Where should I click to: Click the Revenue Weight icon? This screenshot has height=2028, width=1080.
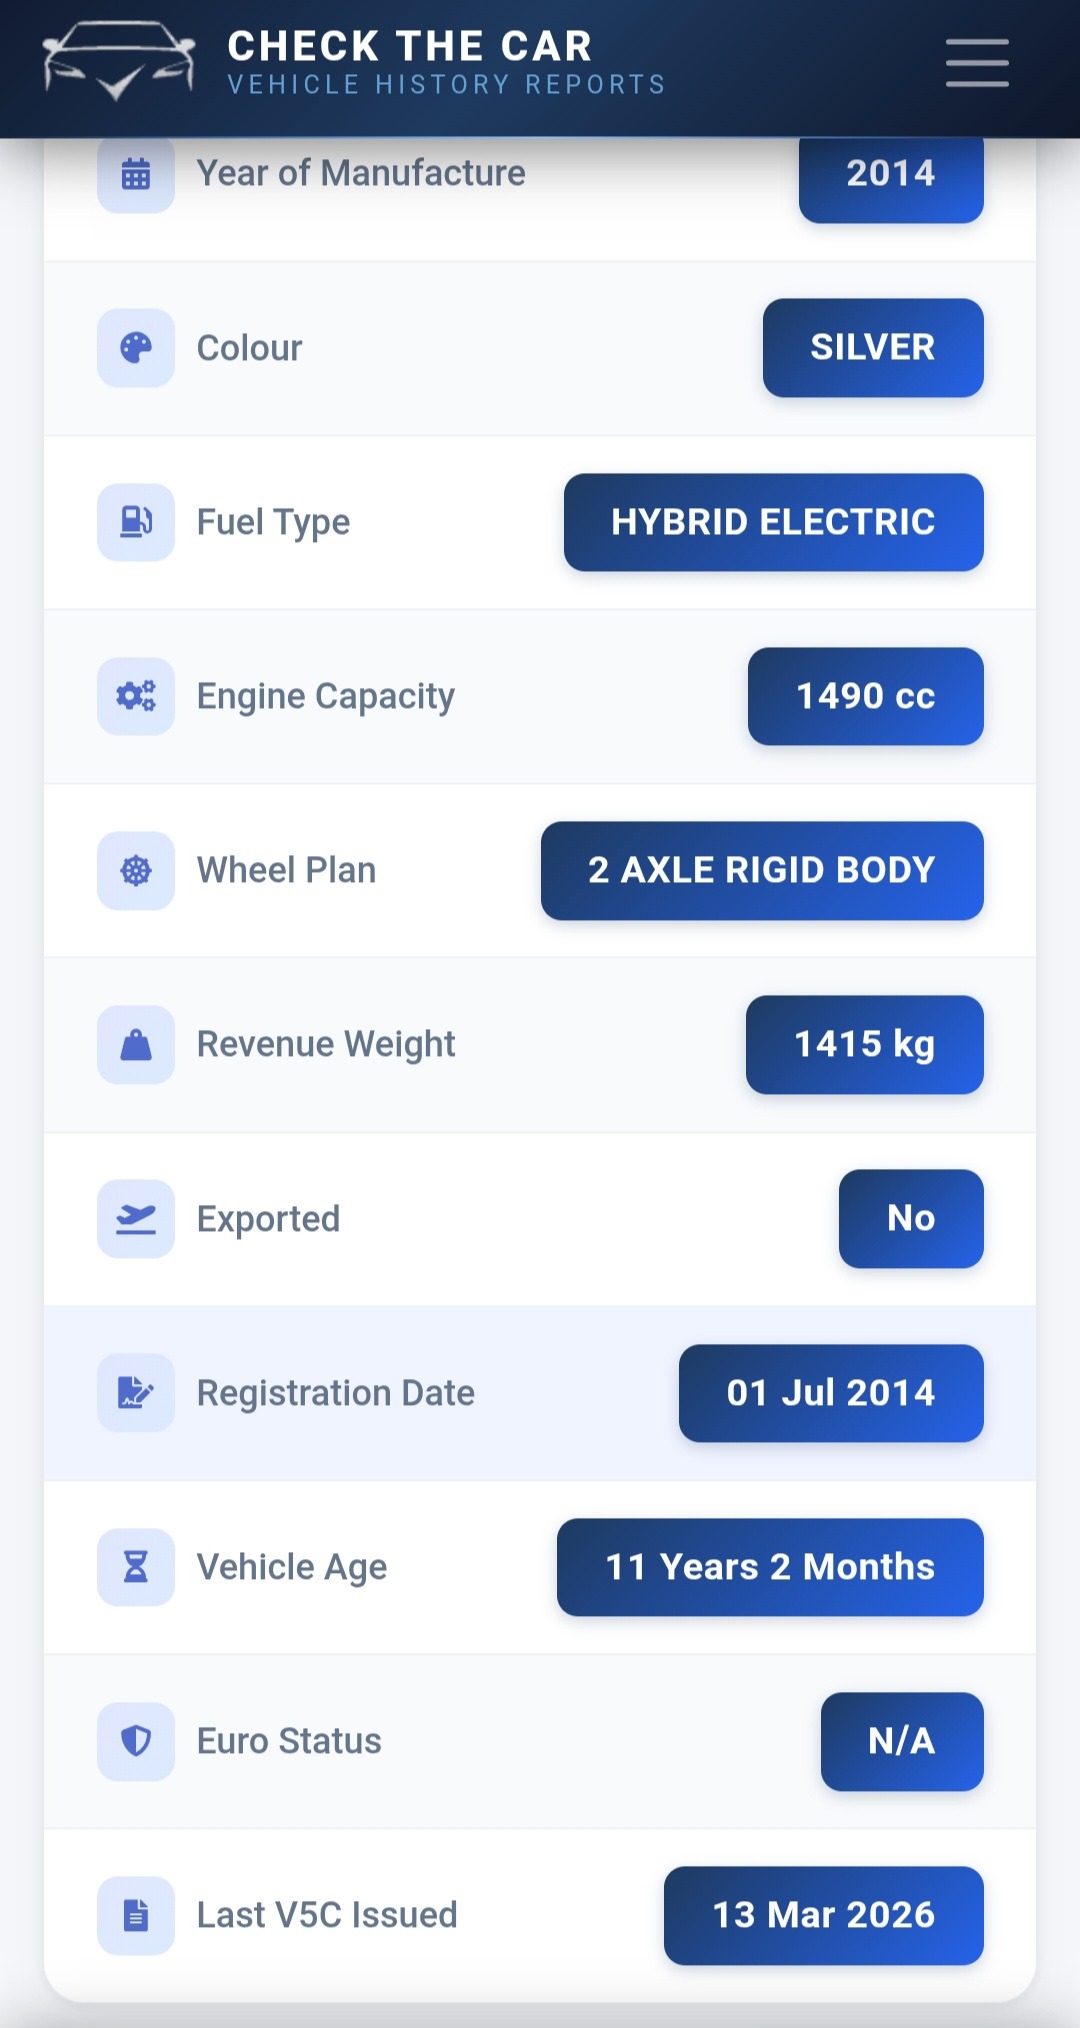pyautogui.click(x=136, y=1045)
